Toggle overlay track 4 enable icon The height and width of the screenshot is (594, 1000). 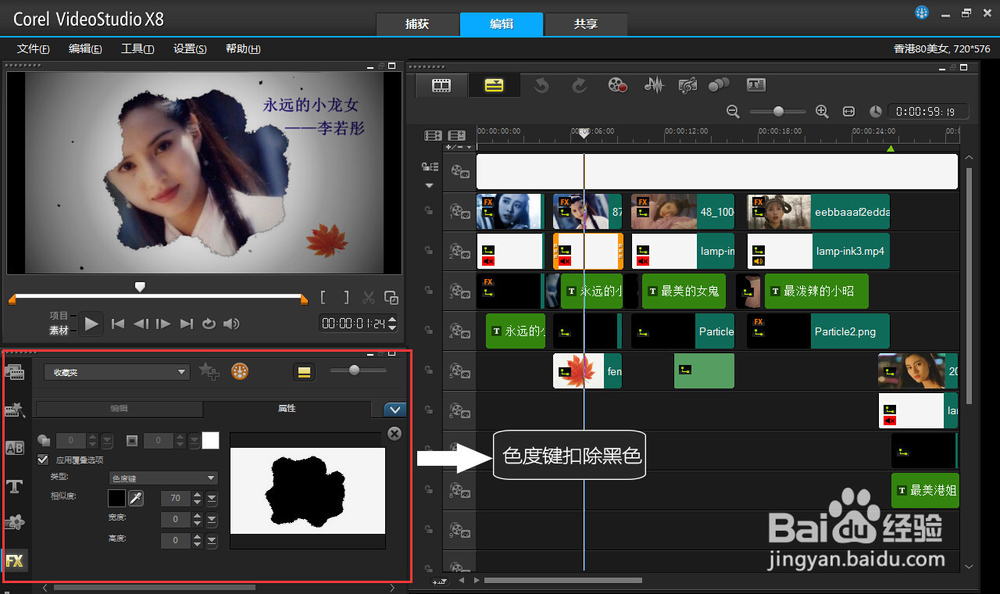click(460, 331)
